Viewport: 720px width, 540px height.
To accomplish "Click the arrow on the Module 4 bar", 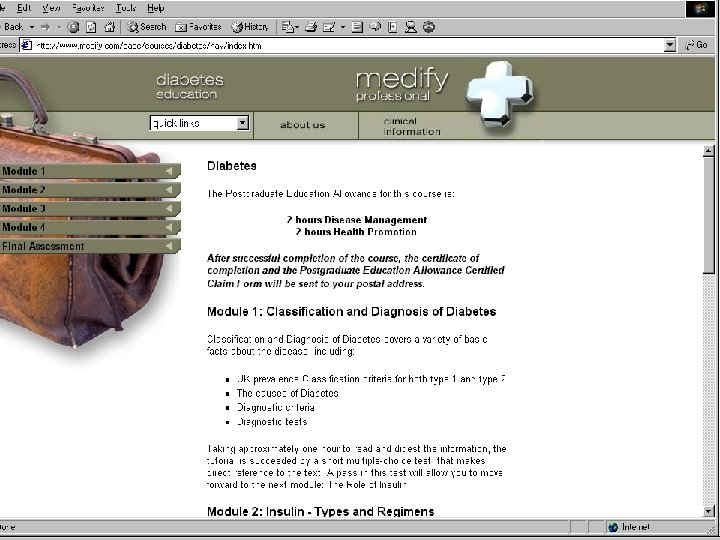I will pos(169,227).
